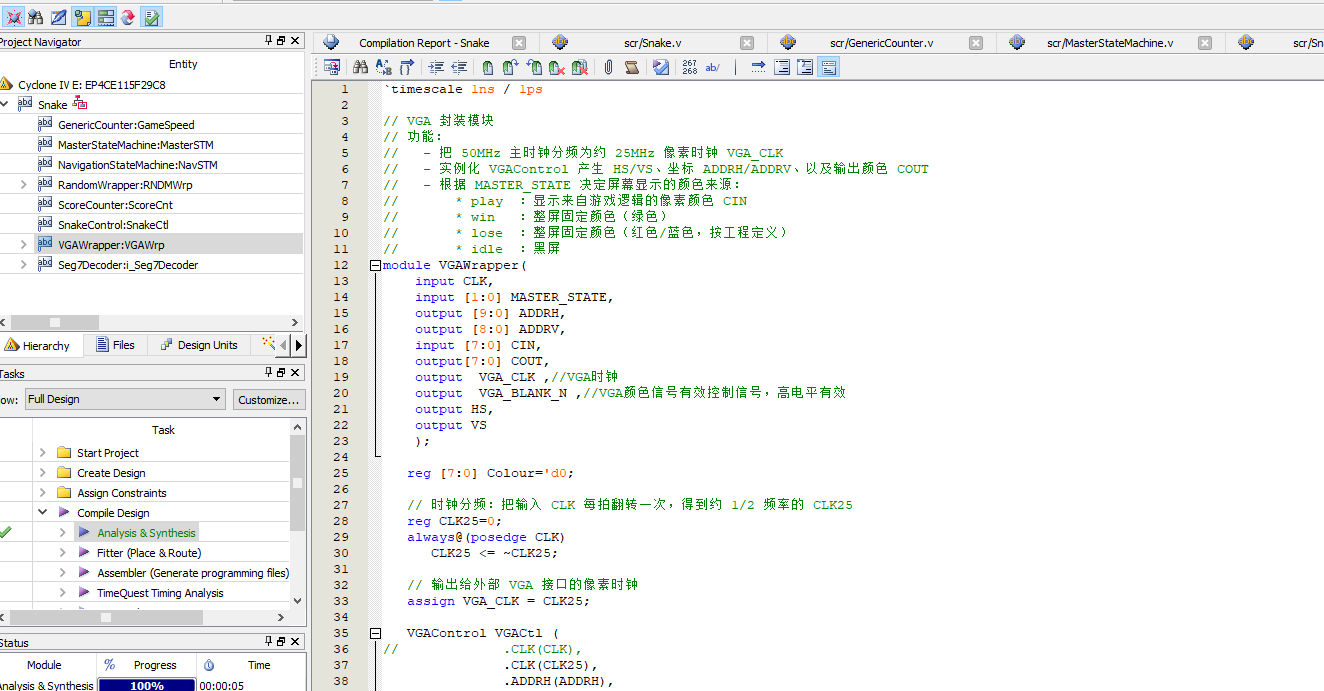Viewport: 1324px width, 691px height.
Task: Collapse the module VGAWrapper code fold
Action: coord(375,265)
